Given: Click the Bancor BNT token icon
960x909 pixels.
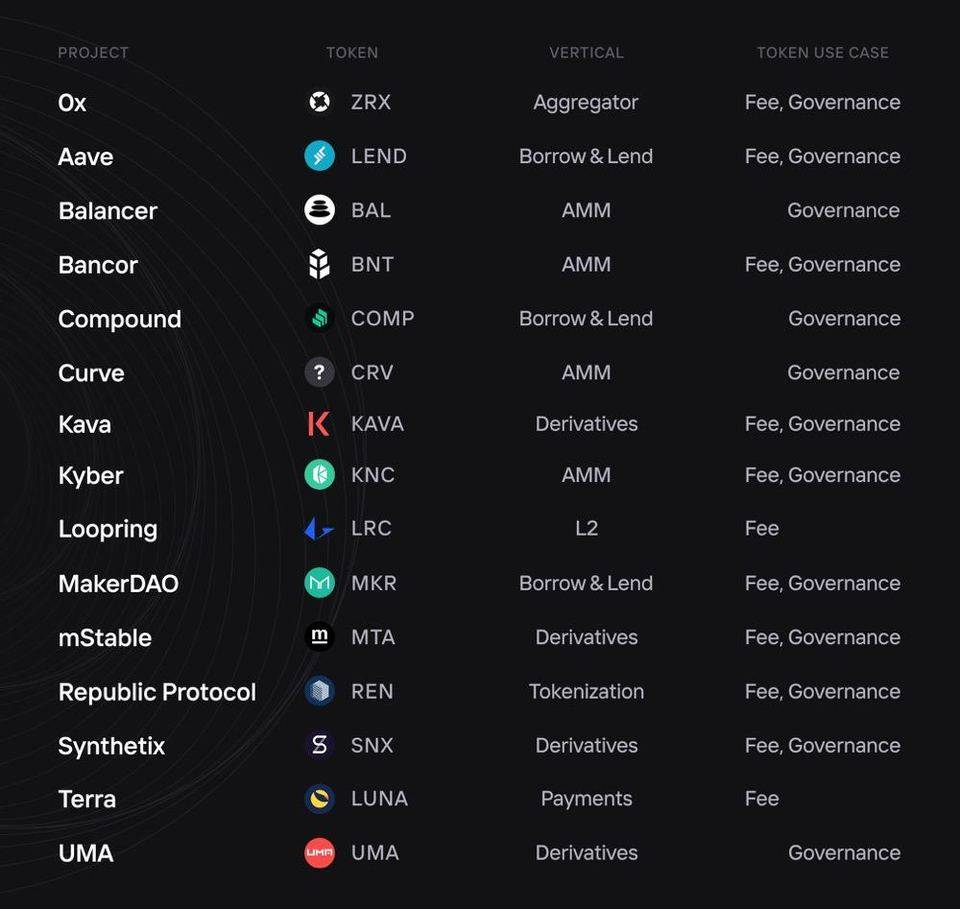Looking at the screenshot, I should point(319,264).
